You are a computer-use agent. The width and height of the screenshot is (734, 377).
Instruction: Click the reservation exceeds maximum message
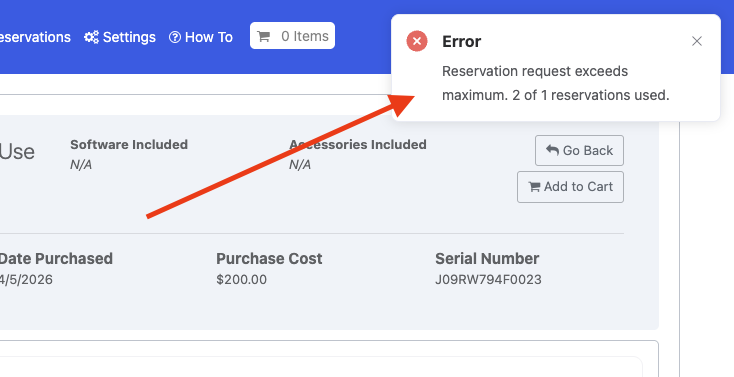tap(556, 83)
